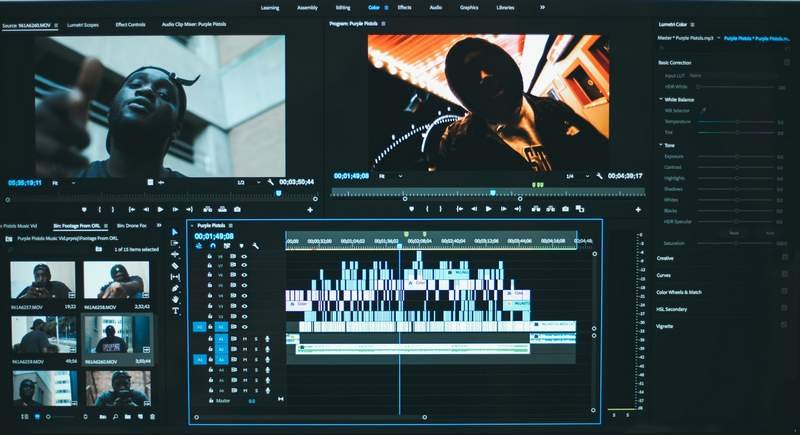
Task: Solo the first audio track A1
Action: [x=256, y=339]
